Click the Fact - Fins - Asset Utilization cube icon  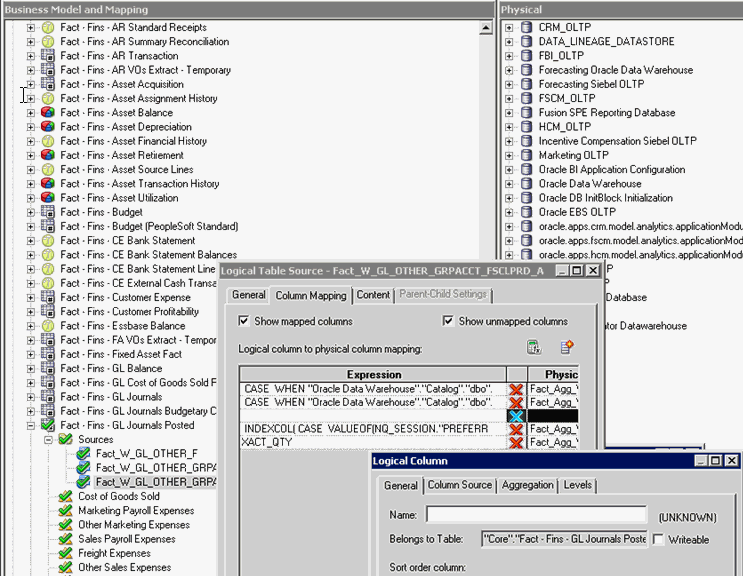click(47, 198)
